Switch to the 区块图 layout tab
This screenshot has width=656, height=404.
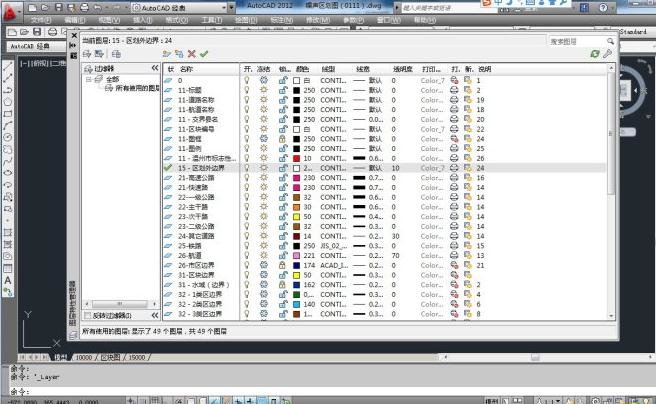pyautogui.click(x=110, y=357)
